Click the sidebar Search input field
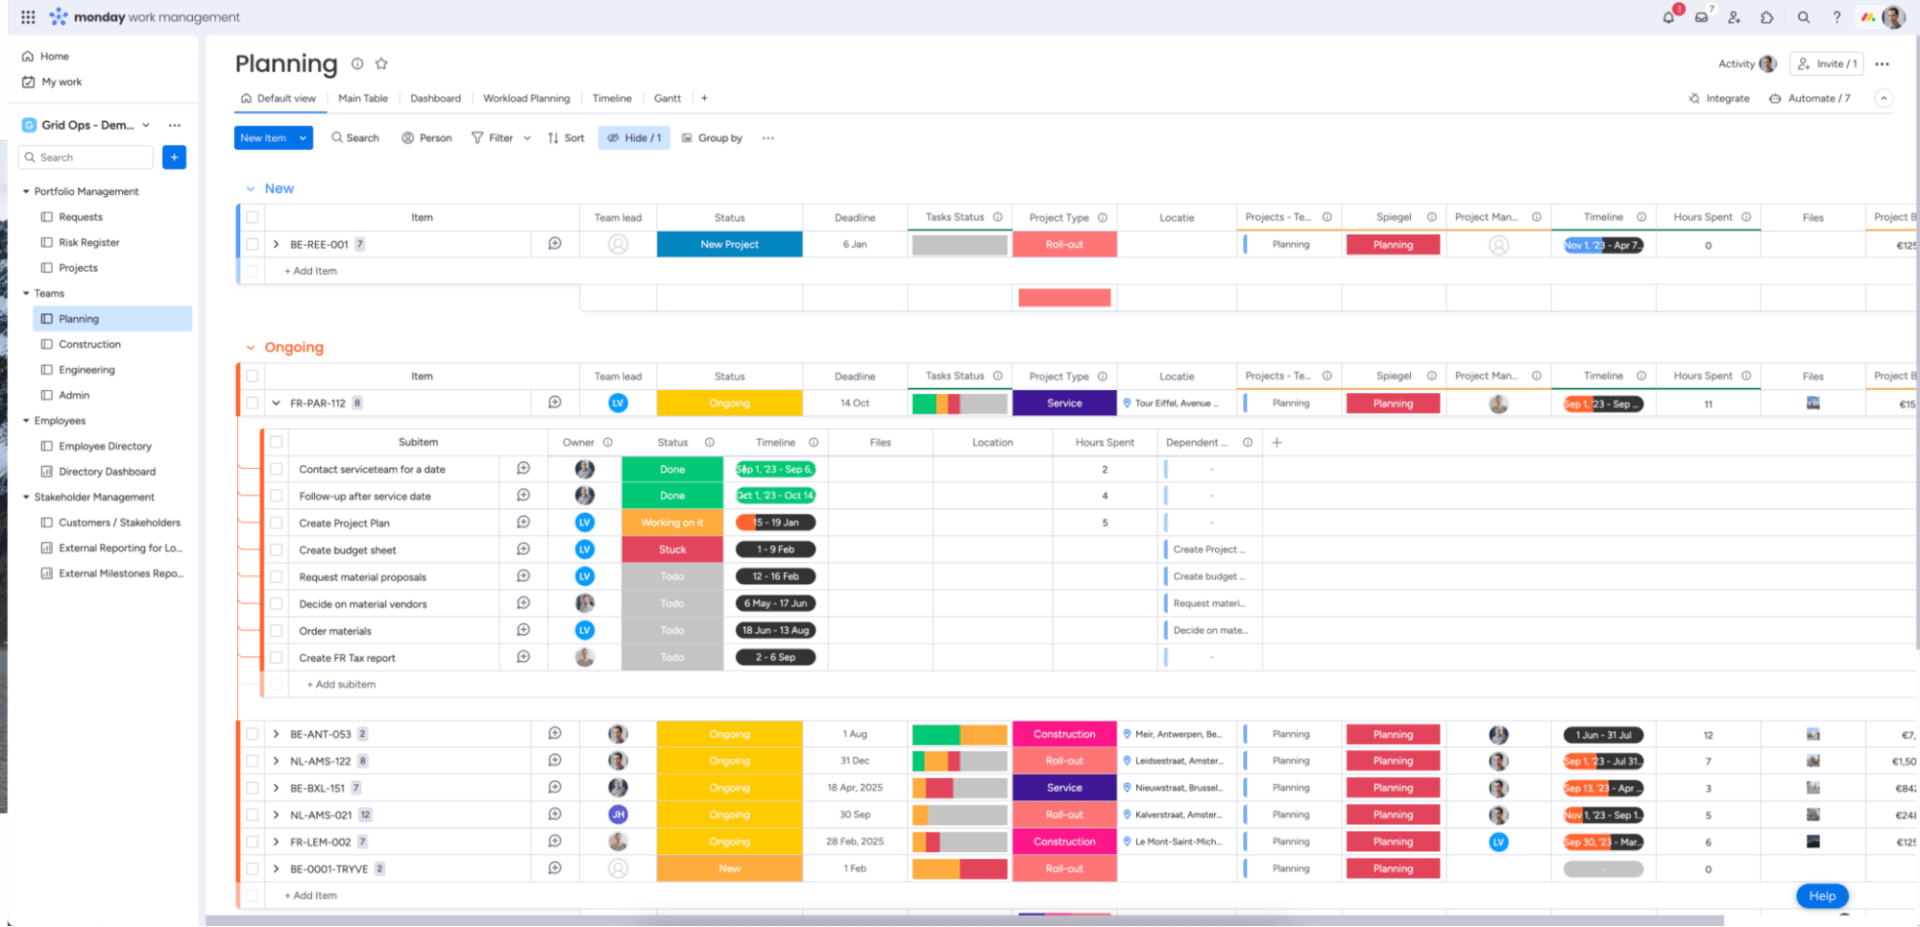1920x927 pixels. coord(90,157)
